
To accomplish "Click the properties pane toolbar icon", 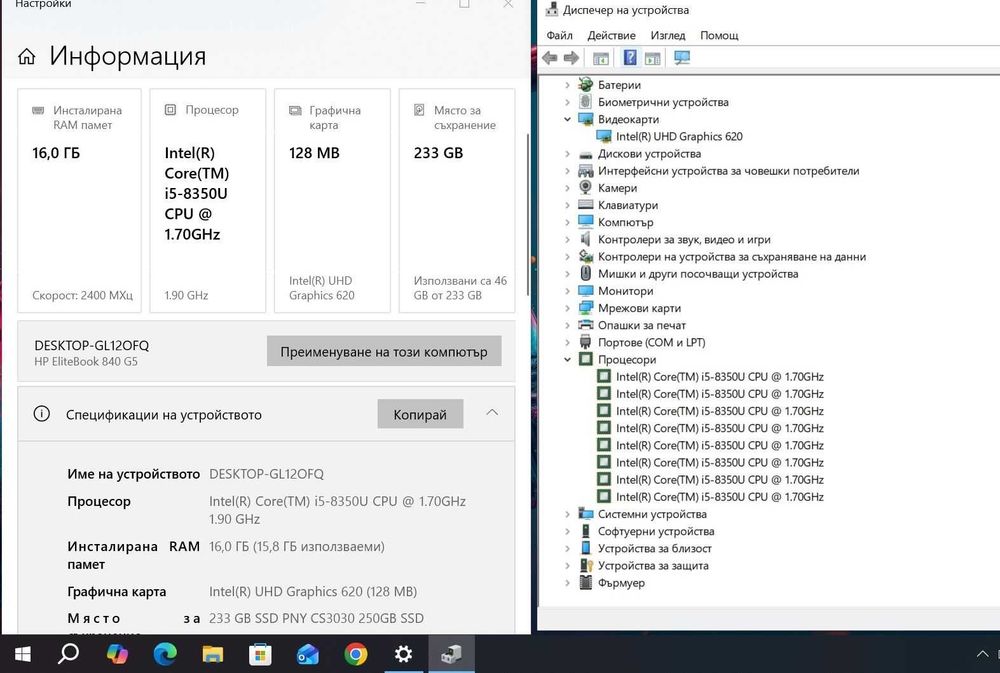I will tap(652, 58).
